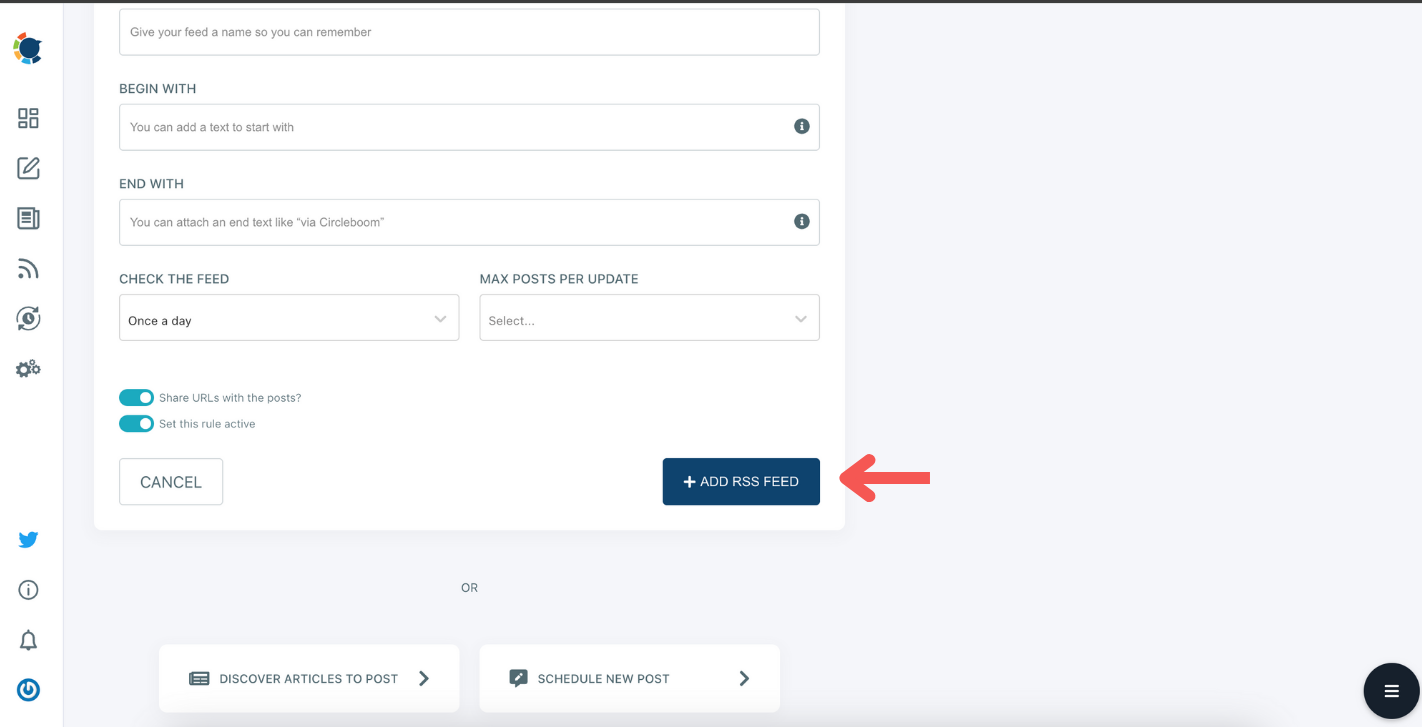
Task: Open the 'Check the feed' frequency dropdown
Action: coord(288,317)
